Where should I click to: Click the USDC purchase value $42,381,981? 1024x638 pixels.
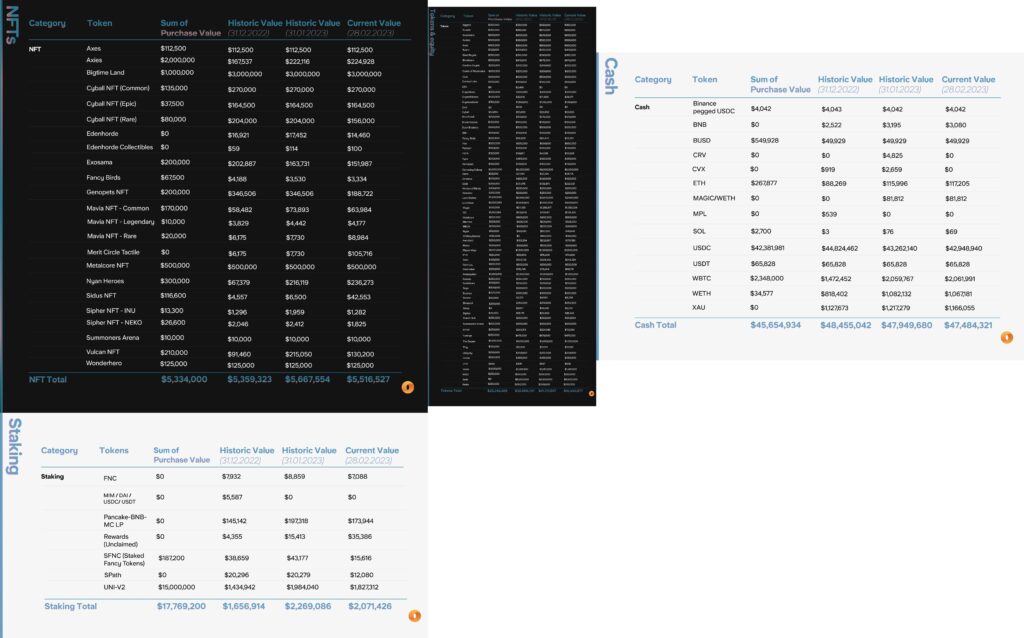coord(767,248)
